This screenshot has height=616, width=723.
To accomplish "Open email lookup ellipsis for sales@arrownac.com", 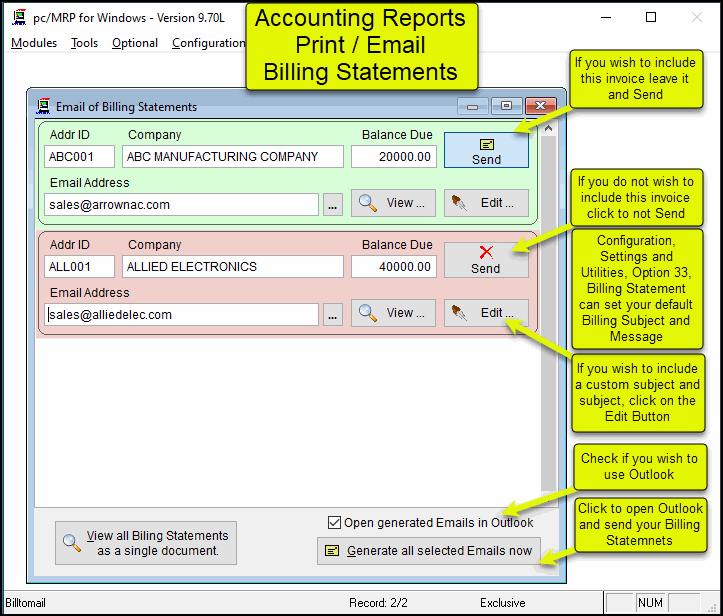I will click(333, 204).
